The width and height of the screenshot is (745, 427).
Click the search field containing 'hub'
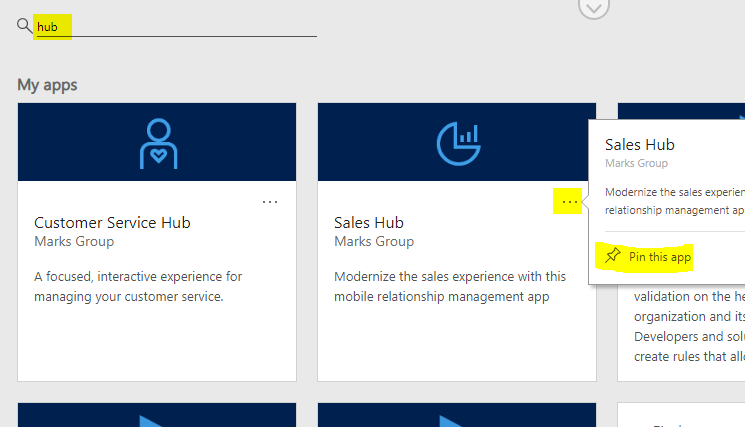point(175,27)
